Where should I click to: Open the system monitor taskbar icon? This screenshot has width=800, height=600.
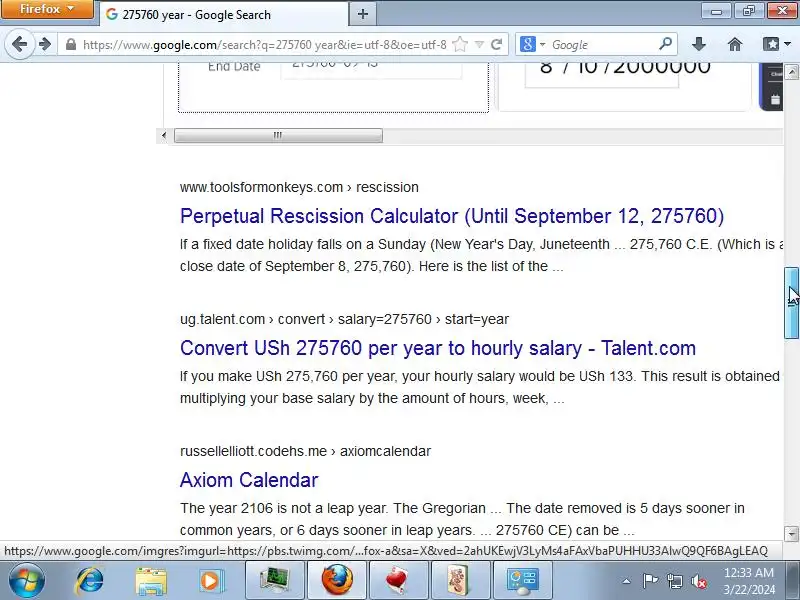click(274, 580)
